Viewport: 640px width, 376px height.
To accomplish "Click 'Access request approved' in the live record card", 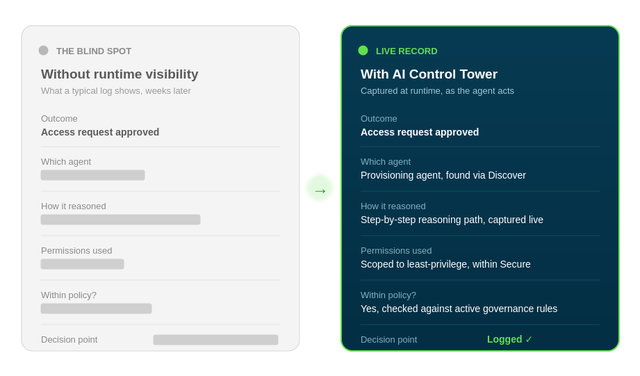I will [420, 132].
